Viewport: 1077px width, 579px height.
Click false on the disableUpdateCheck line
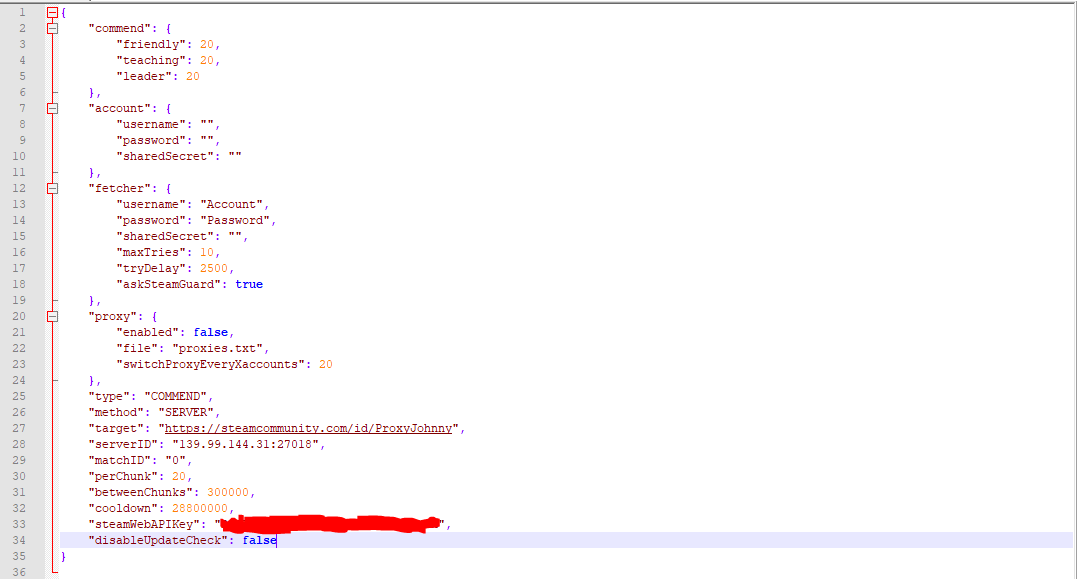(x=260, y=540)
